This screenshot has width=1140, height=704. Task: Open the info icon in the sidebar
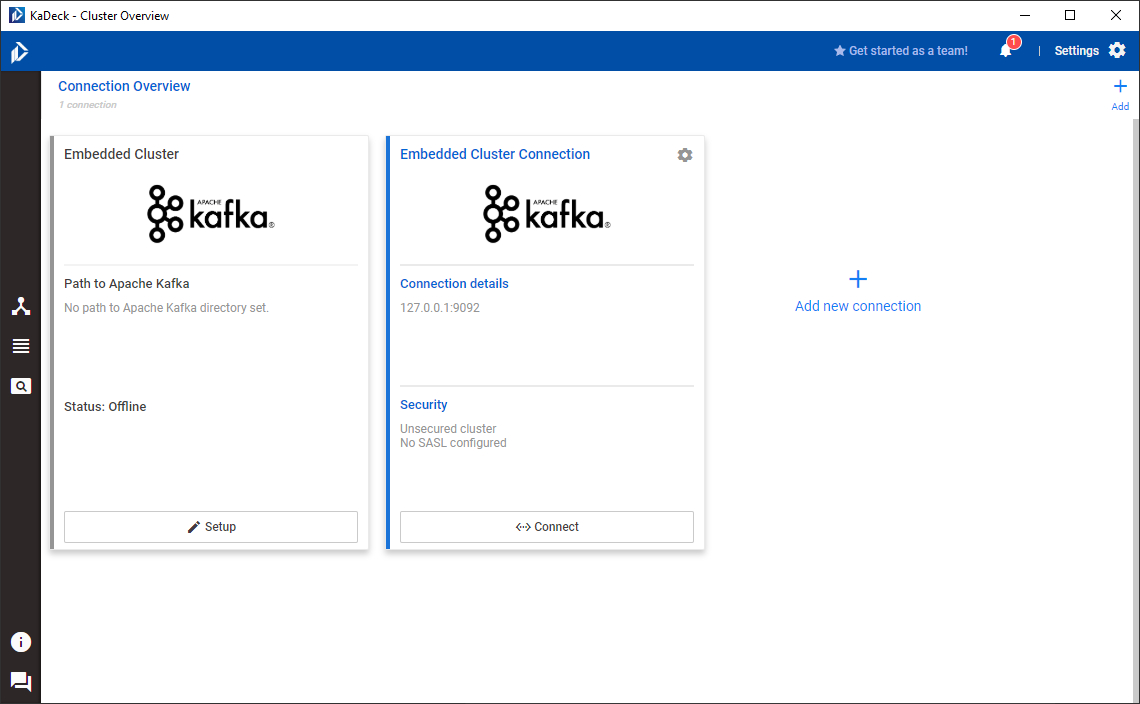point(21,642)
